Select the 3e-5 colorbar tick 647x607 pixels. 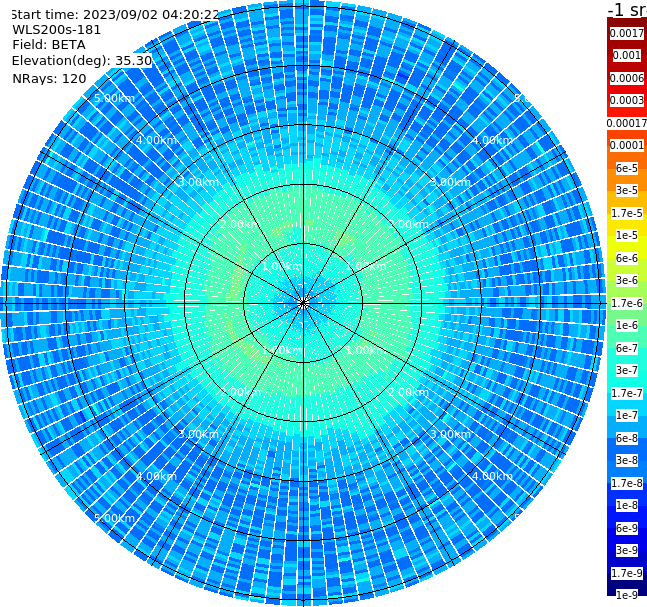point(627,190)
